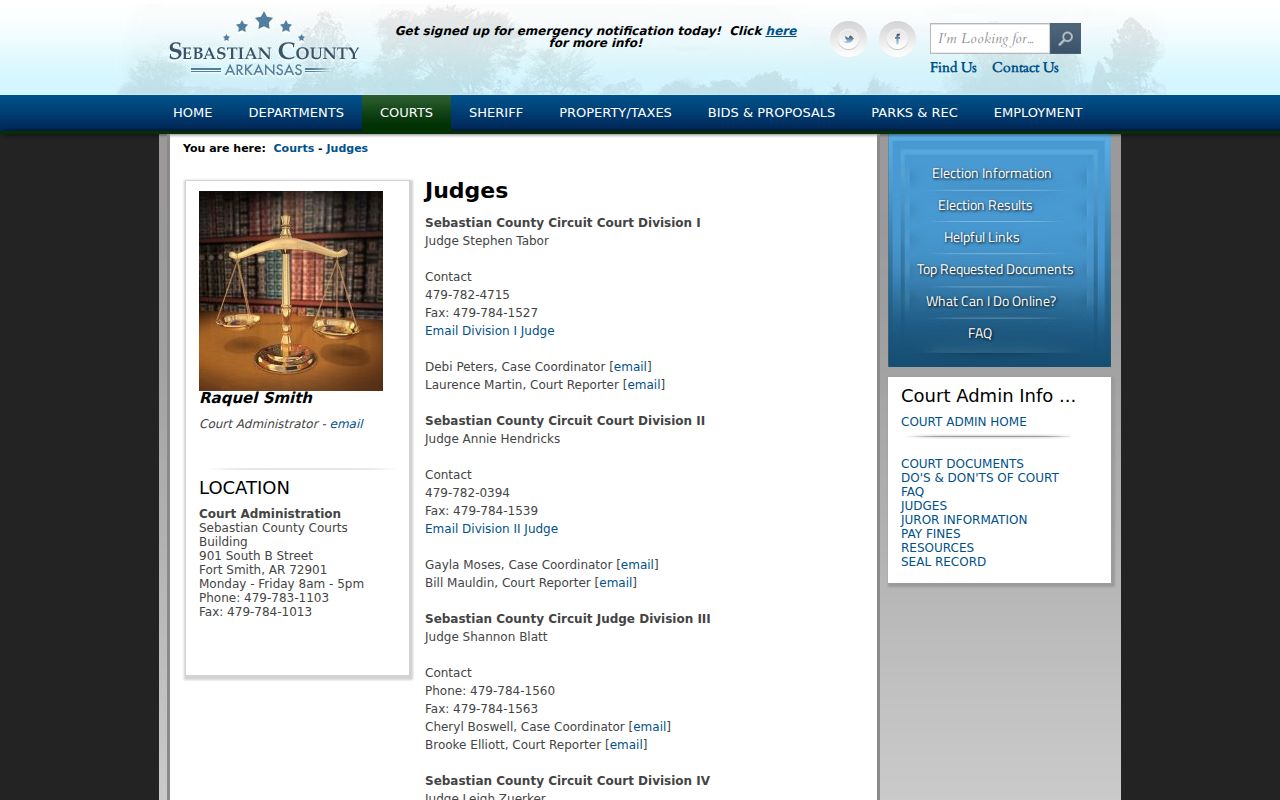Go to COURT ADMIN HOME
Viewport: 1280px width, 800px height.
964,422
